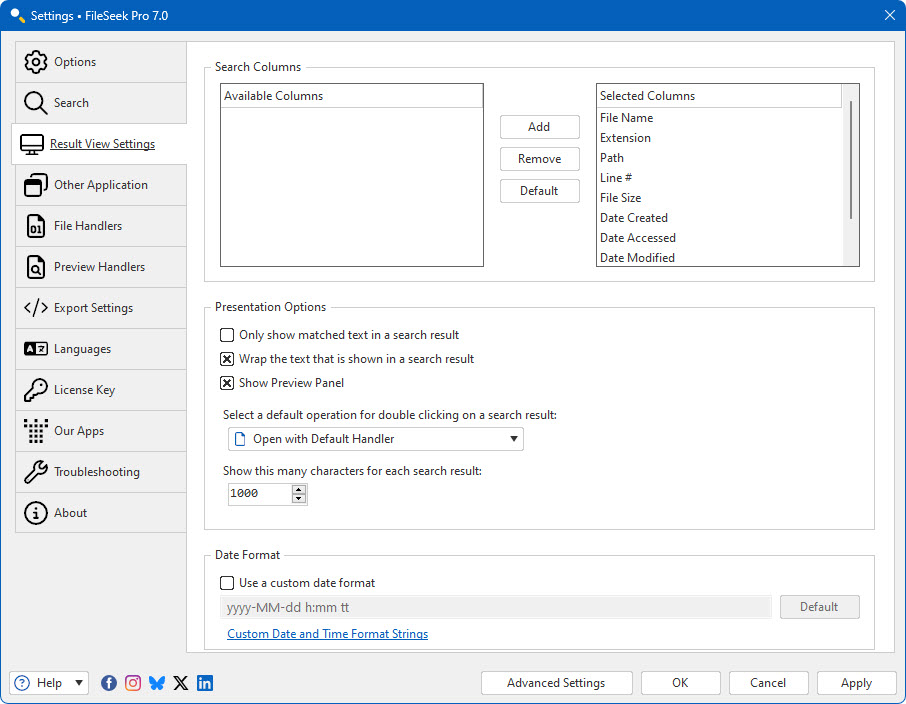
Task: Click the characters count field showing 1000
Action: 260,494
